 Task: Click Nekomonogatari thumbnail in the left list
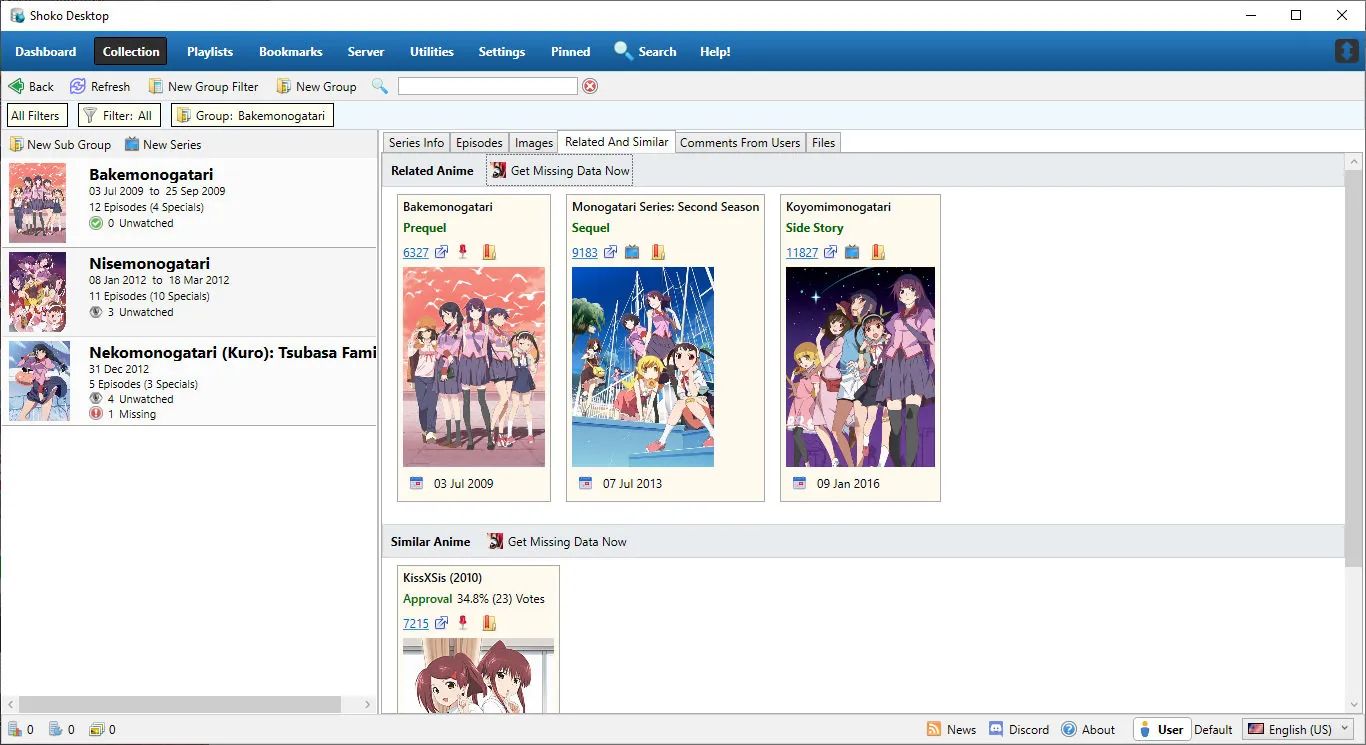39,380
